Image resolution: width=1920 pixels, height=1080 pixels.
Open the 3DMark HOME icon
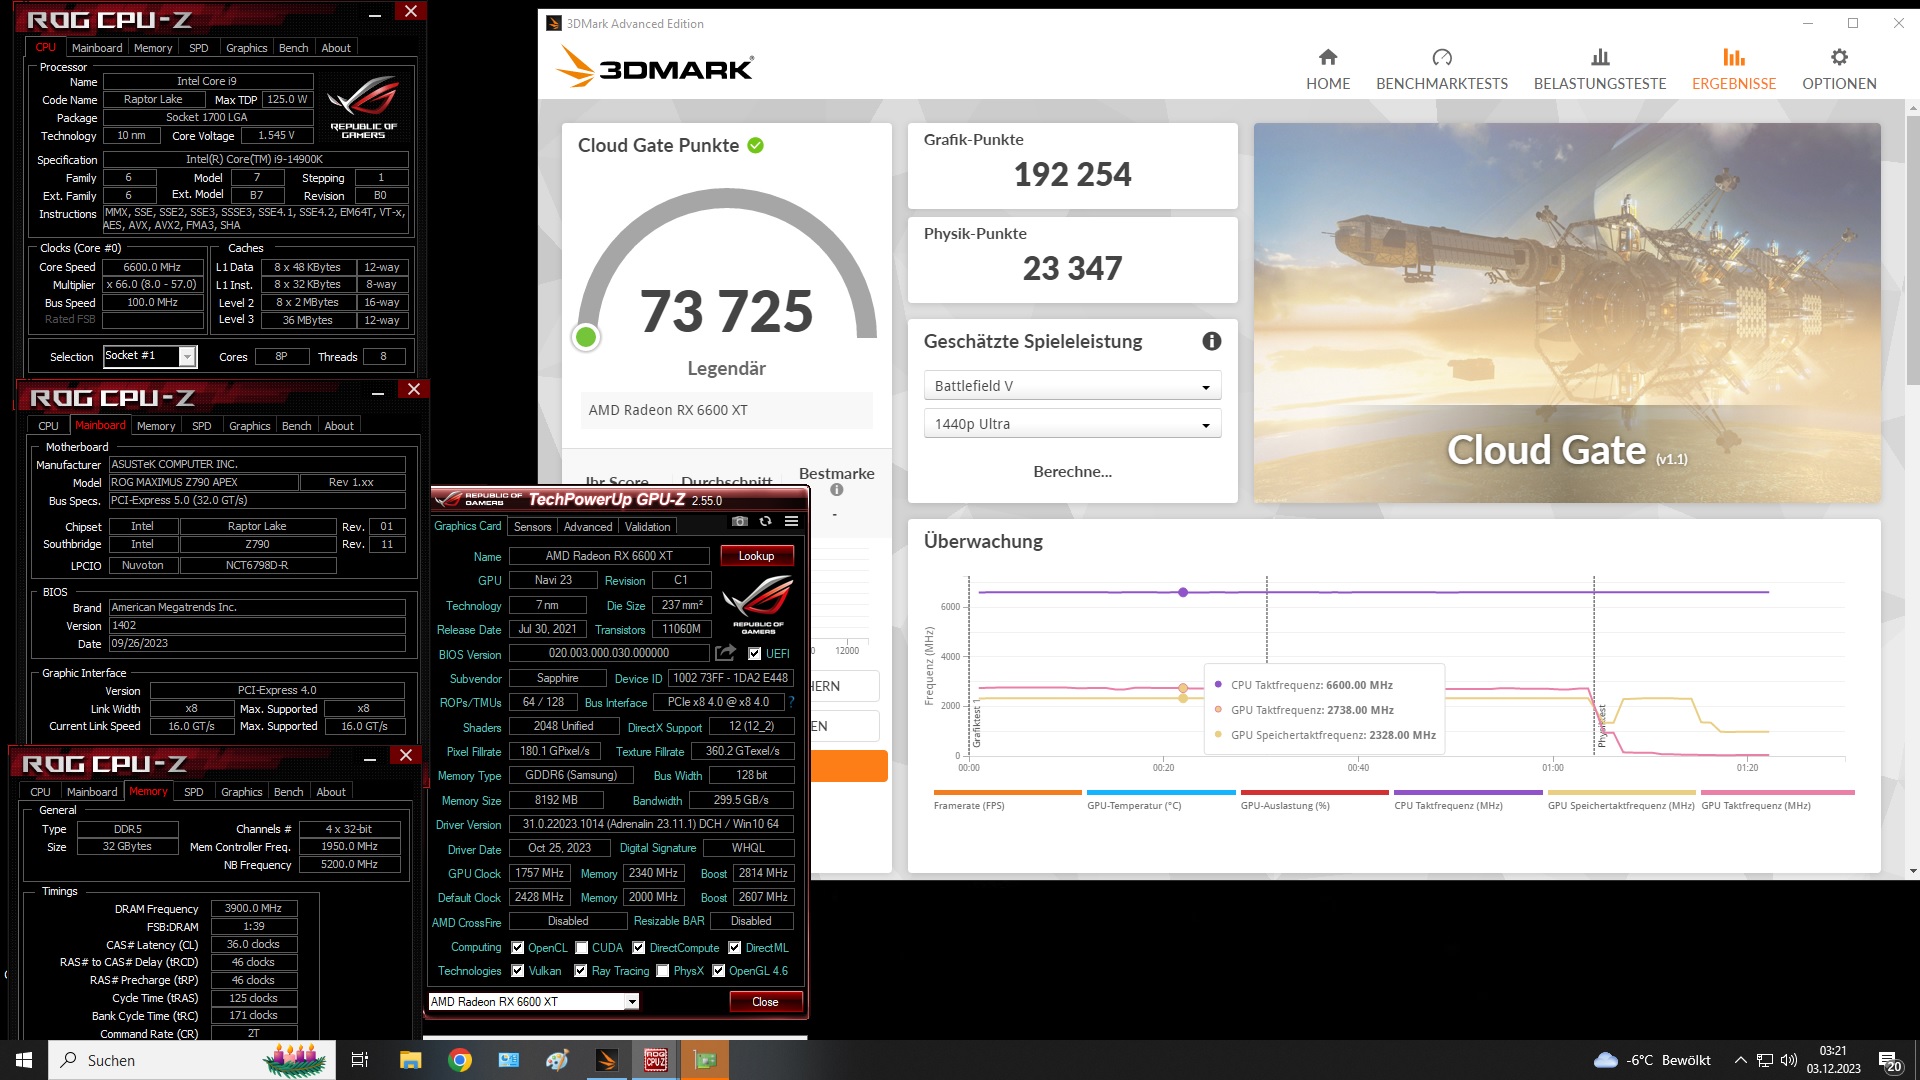1327,57
